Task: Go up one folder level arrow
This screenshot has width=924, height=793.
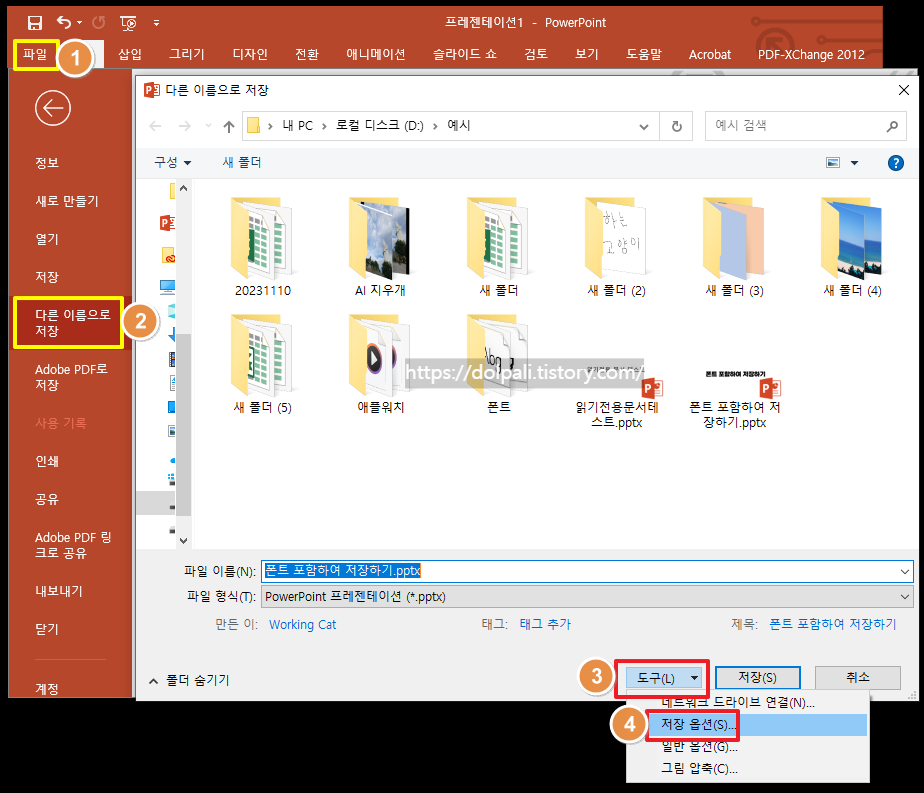Action: (x=229, y=126)
